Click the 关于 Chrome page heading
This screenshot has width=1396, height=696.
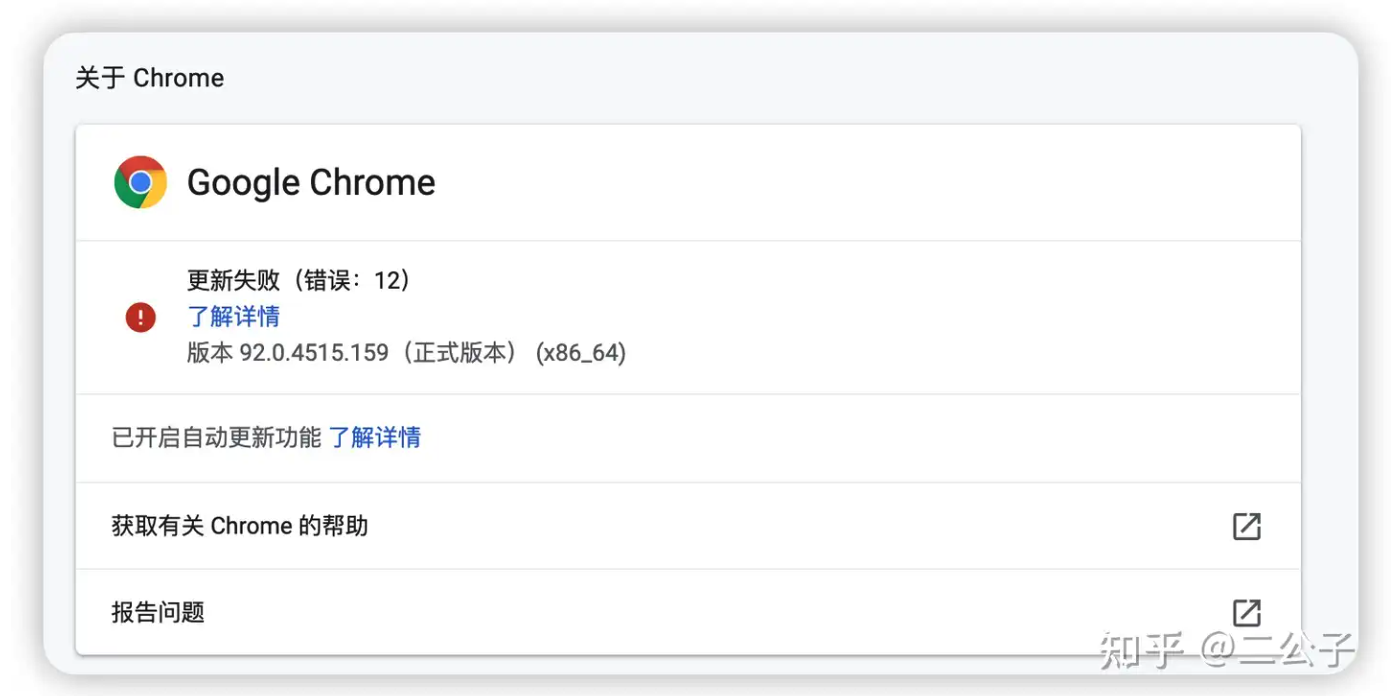point(150,78)
